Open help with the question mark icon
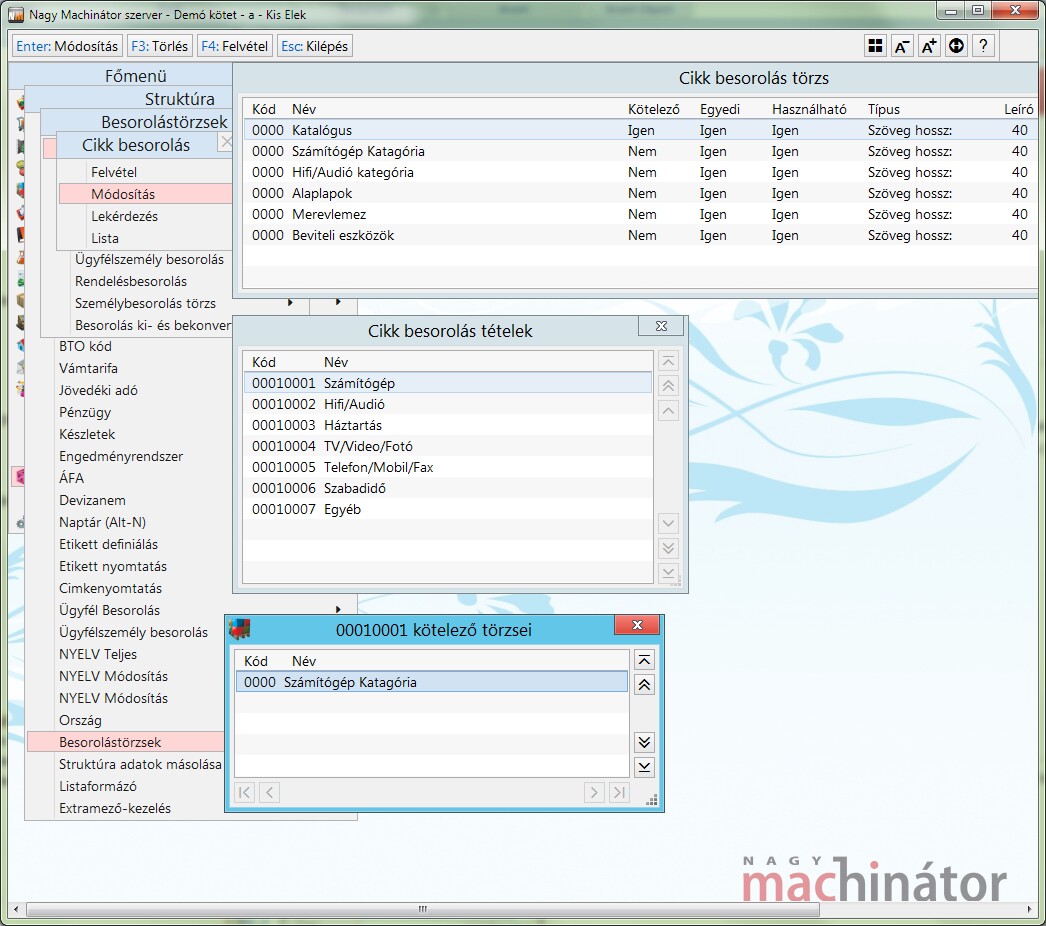Image resolution: width=1046 pixels, height=926 pixels. tap(983, 46)
